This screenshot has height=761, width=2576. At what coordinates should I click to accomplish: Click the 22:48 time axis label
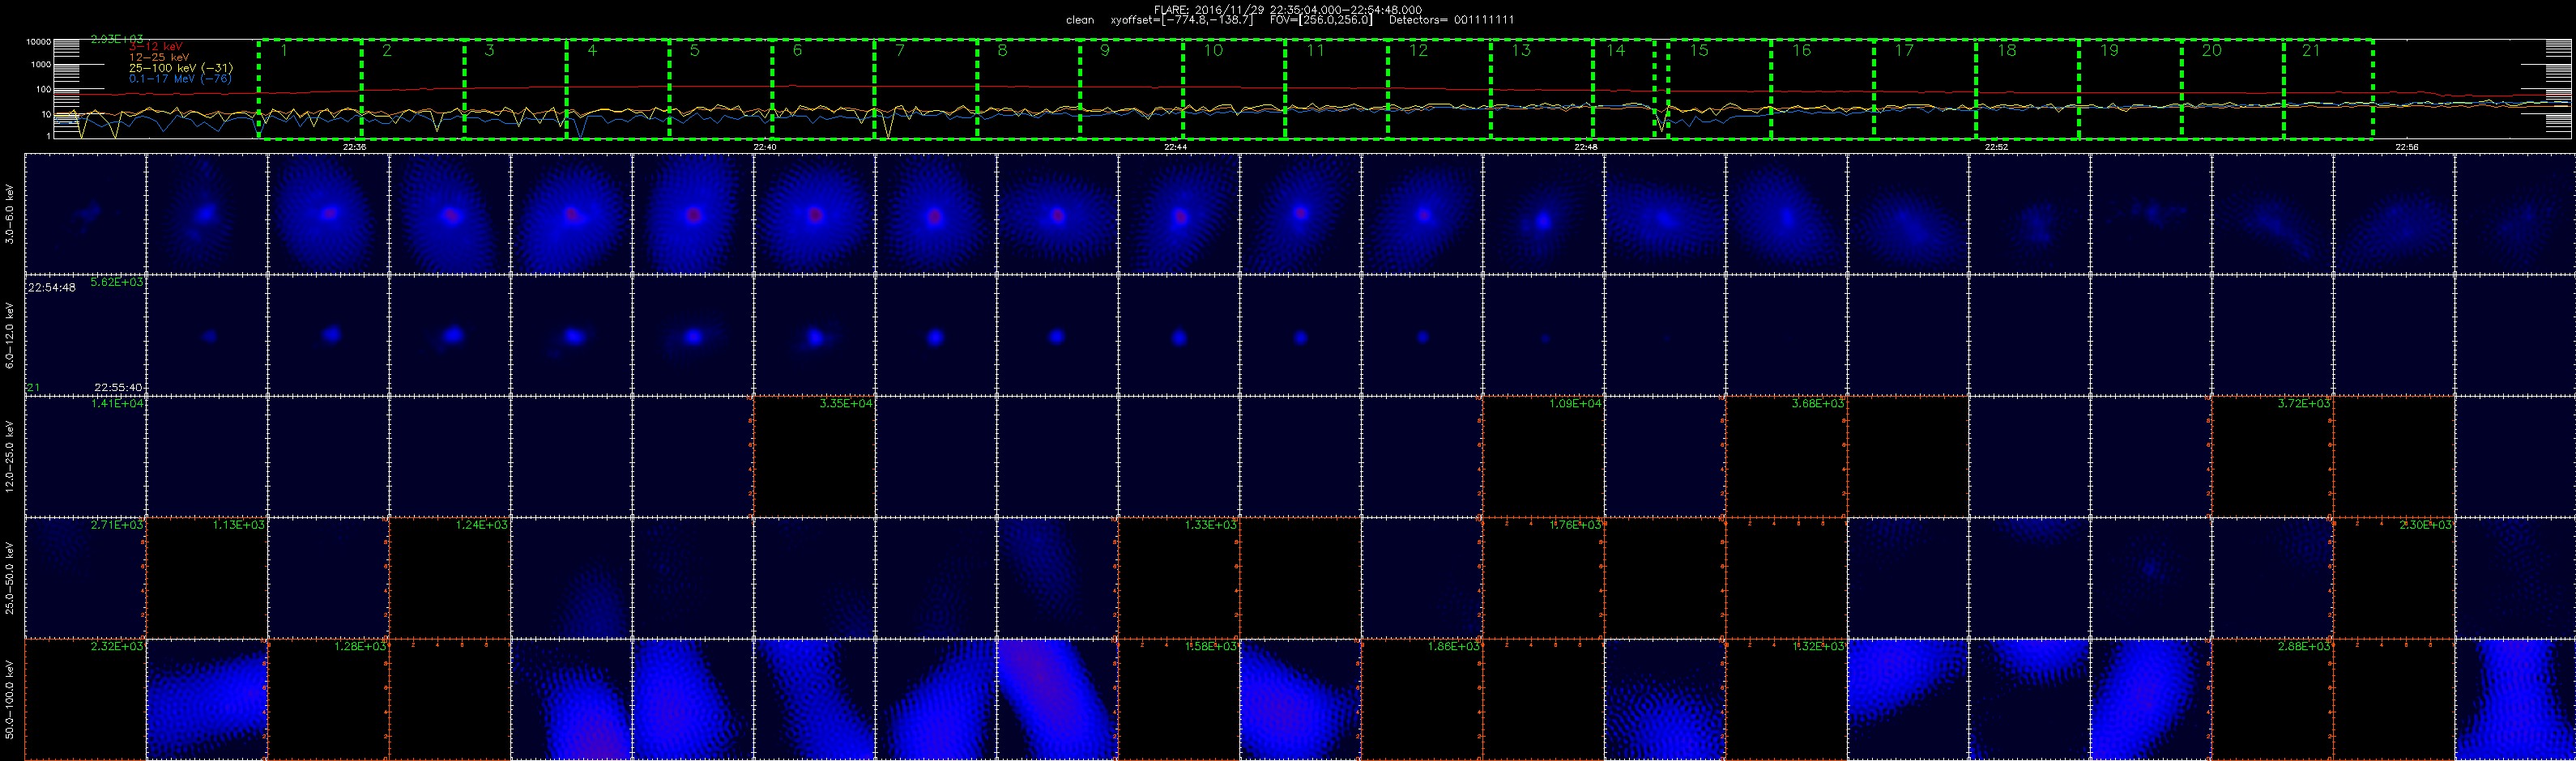1586,147
